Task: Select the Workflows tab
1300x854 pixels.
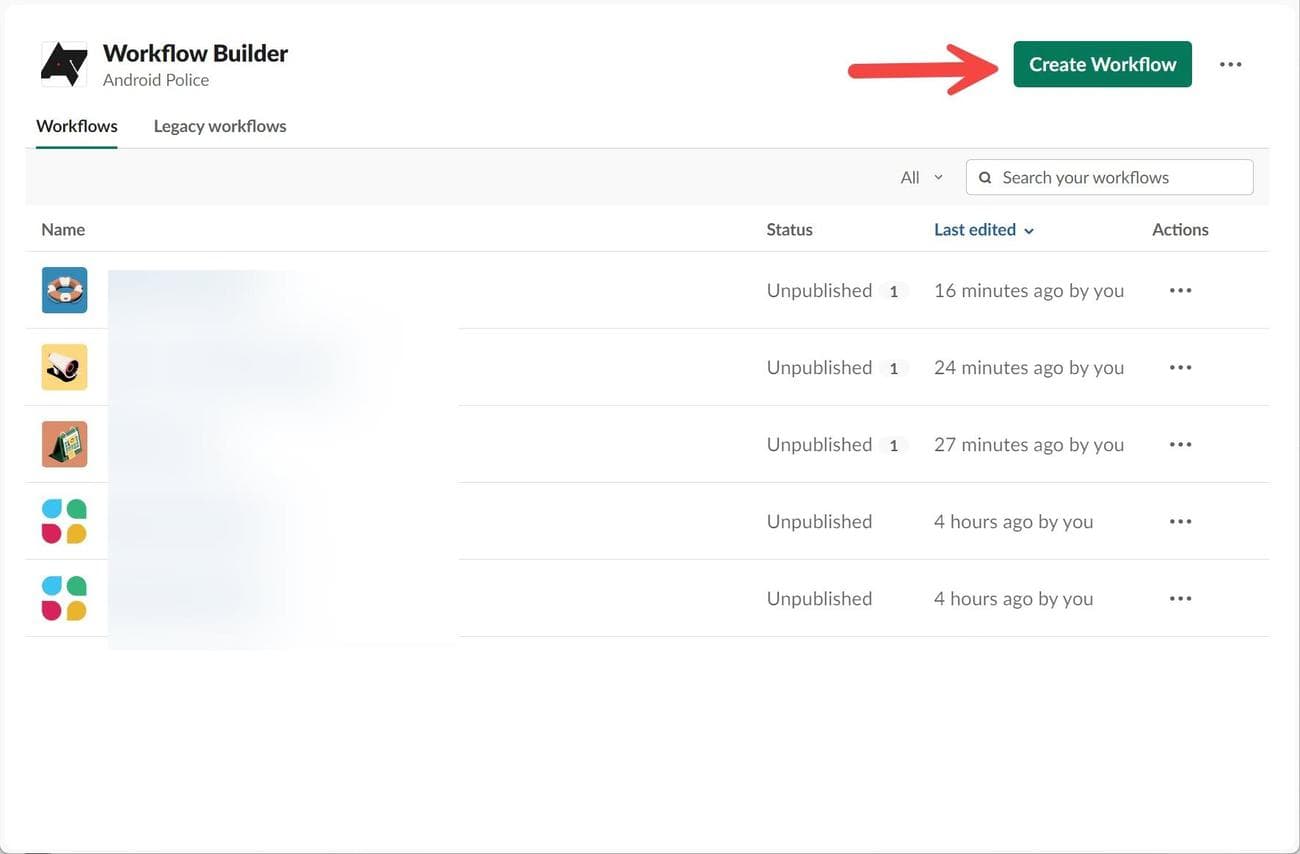Action: [x=77, y=126]
